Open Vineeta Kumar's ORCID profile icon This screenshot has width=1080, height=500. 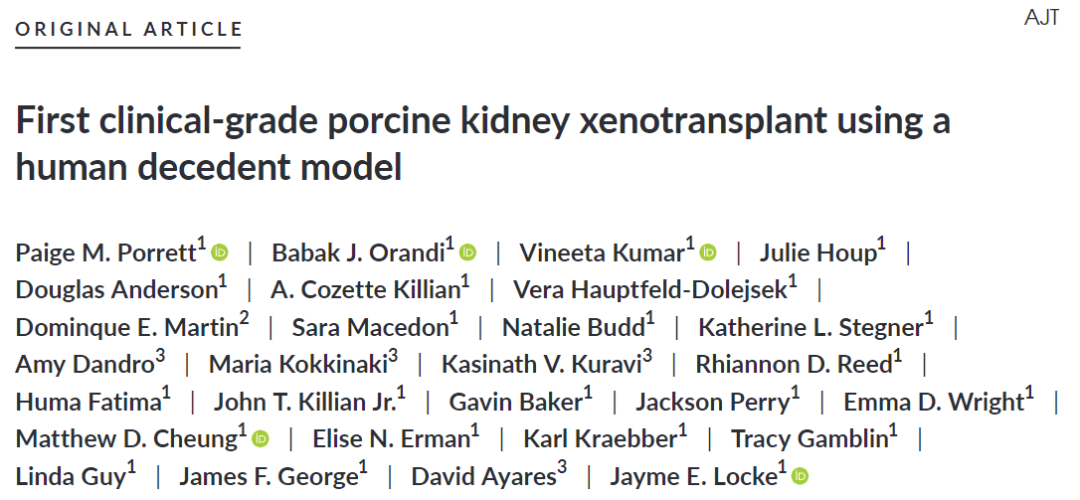point(708,253)
